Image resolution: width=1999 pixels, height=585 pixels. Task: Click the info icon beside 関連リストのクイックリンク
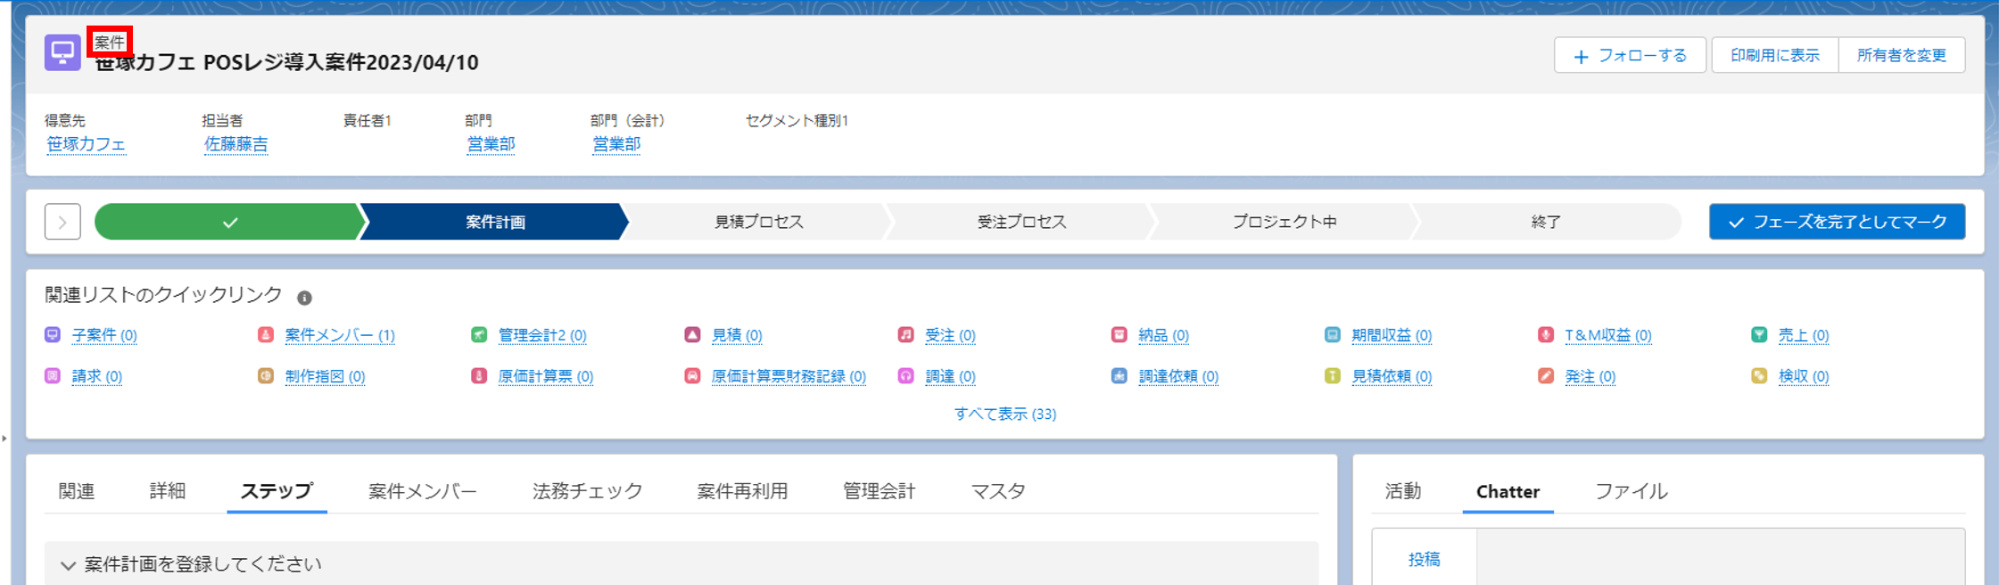[x=305, y=298]
